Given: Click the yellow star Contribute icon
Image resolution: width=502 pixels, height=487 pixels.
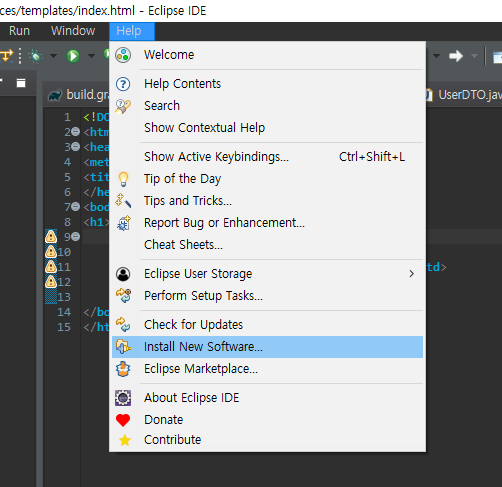Looking at the screenshot, I should [x=125, y=440].
